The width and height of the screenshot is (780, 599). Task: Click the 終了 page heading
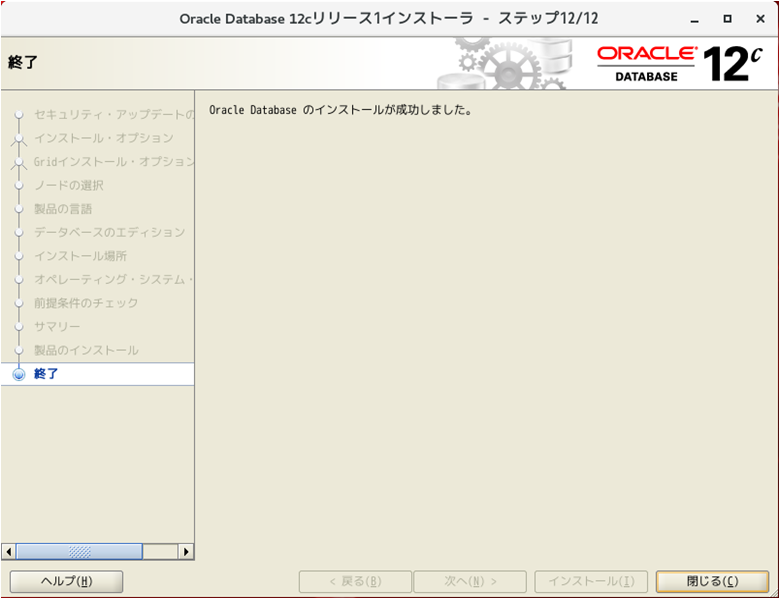tap(23, 63)
